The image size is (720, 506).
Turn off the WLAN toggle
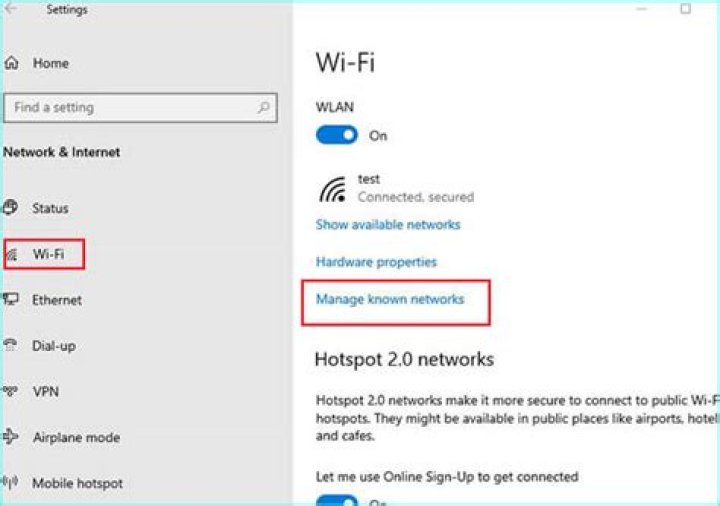click(x=337, y=135)
